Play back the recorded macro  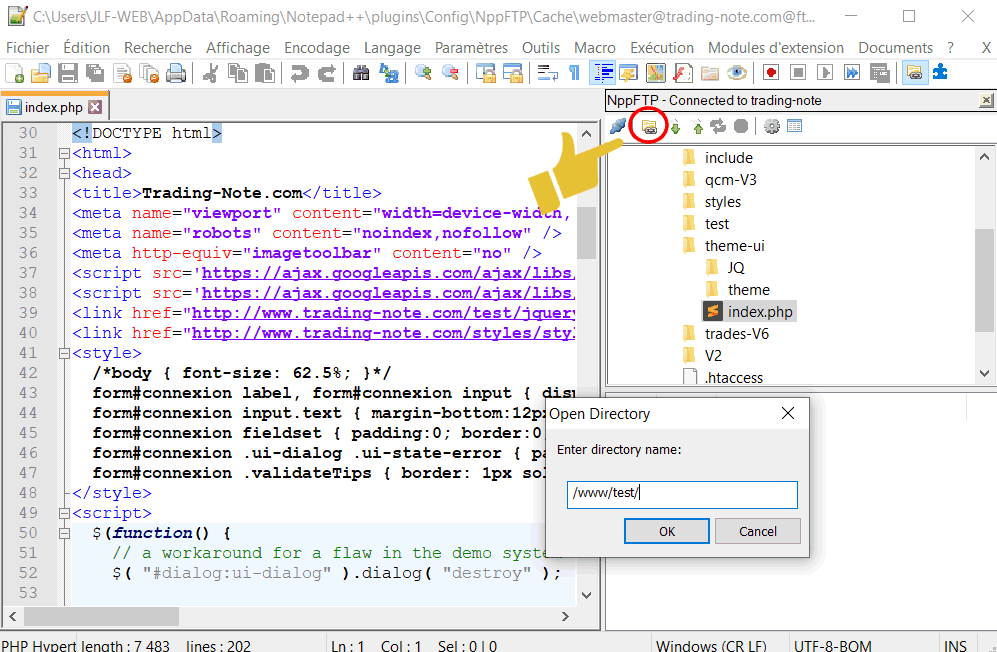click(x=825, y=73)
